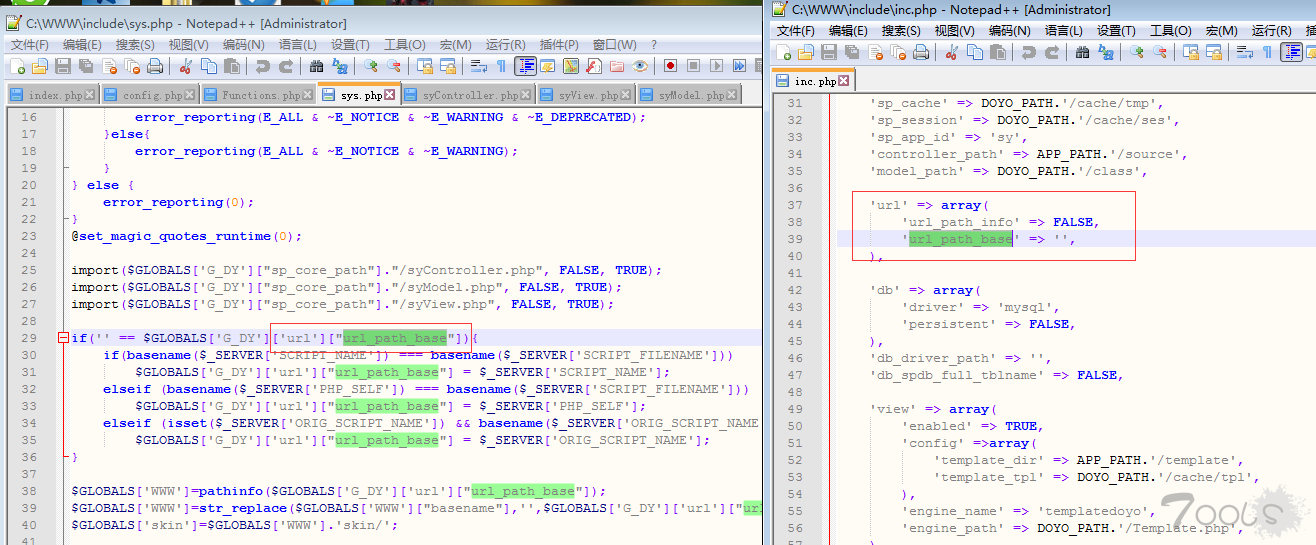Open Replace tool in sys.php window
The width and height of the screenshot is (1316, 545).
click(x=340, y=66)
